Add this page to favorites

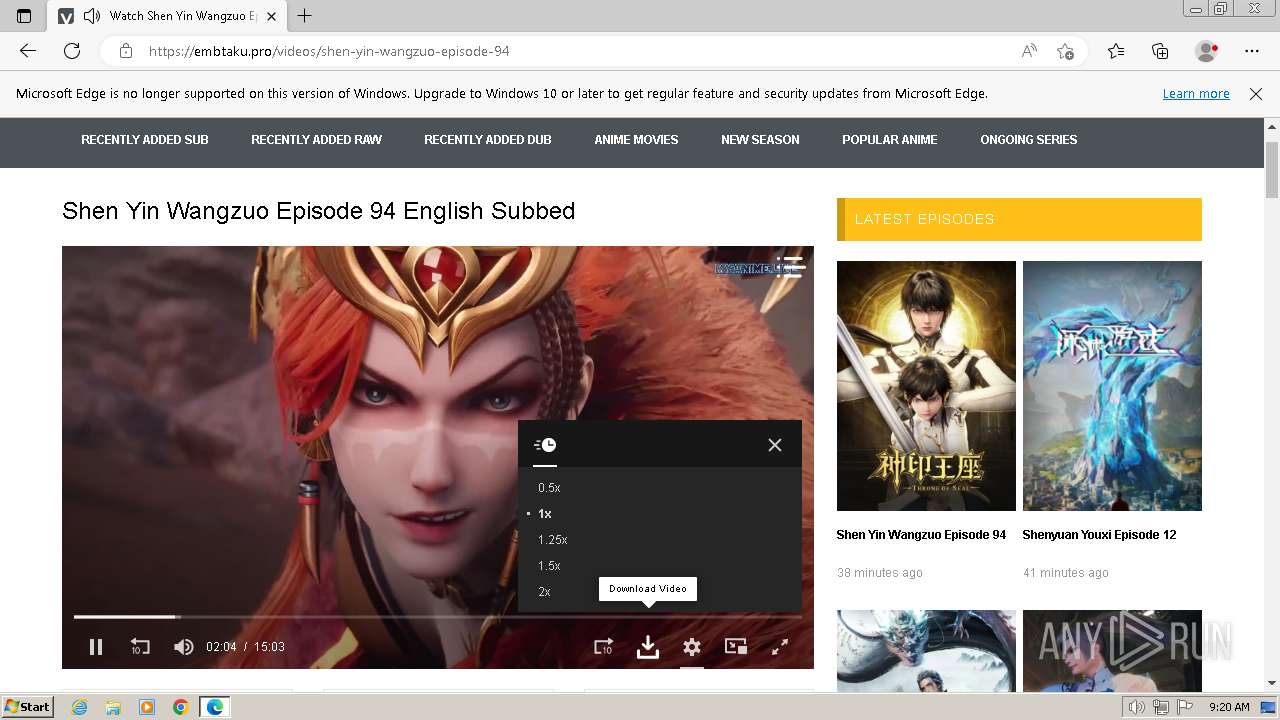pos(1066,51)
